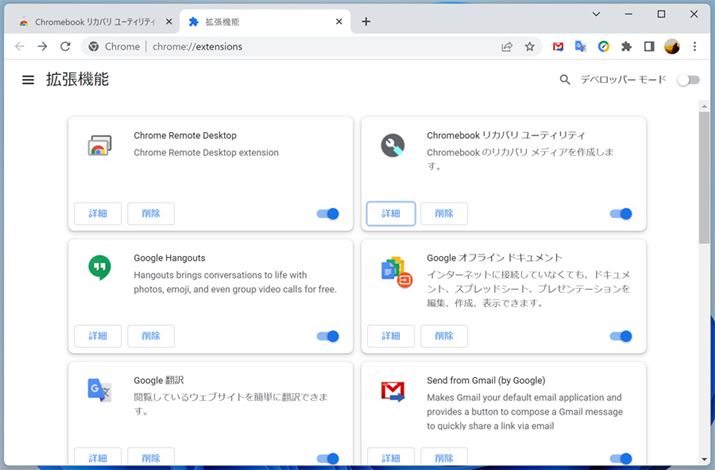This screenshot has height=470, width=715.
Task: Turn off Google Hangouts extension
Action: pos(328,336)
